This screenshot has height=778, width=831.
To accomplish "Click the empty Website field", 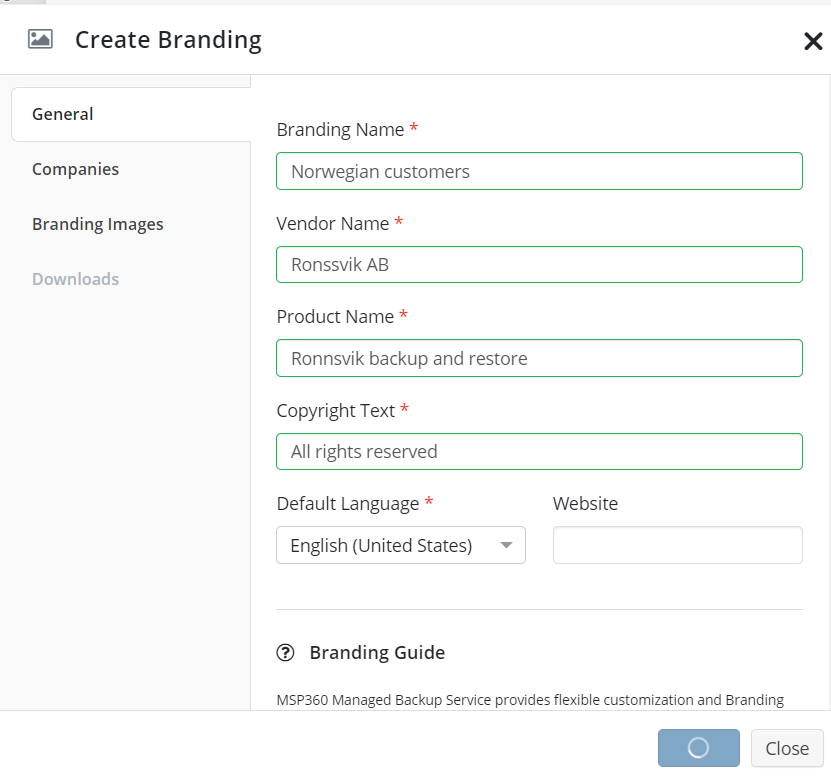I will tap(677, 545).
